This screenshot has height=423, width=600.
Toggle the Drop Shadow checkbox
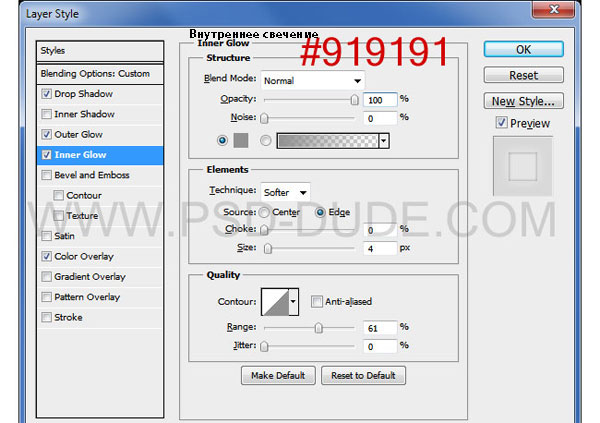pos(46,94)
